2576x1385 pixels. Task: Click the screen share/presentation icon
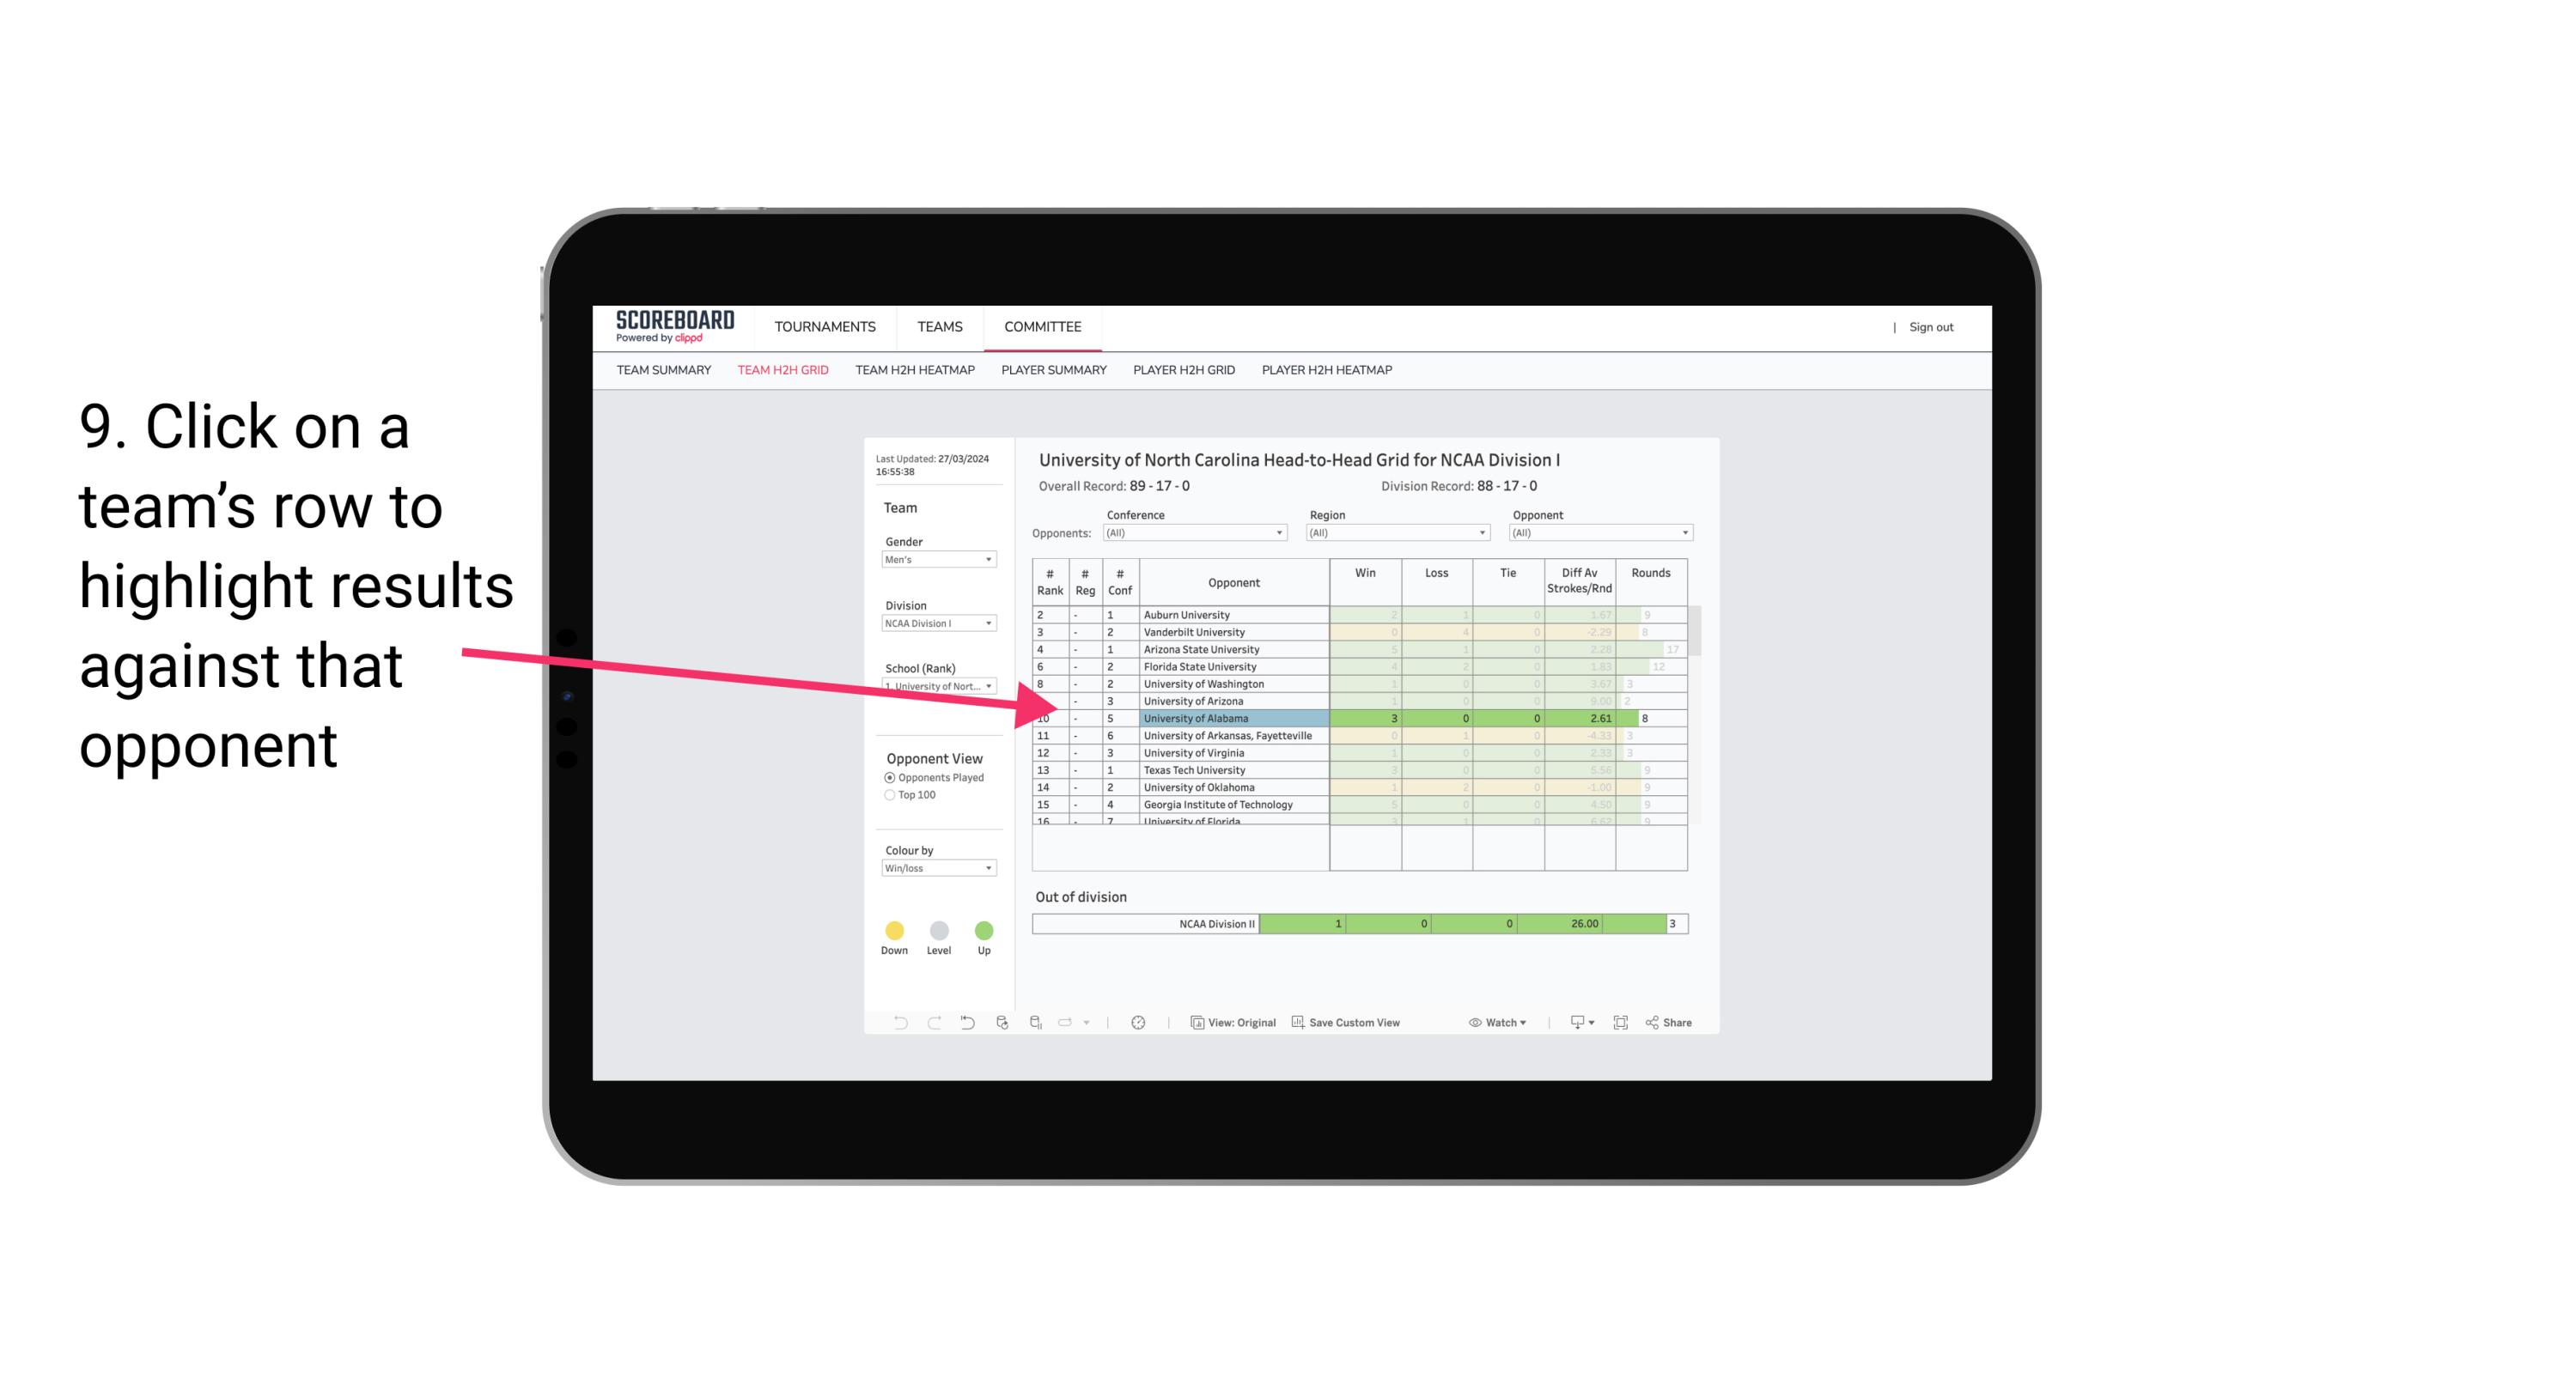1573,1025
